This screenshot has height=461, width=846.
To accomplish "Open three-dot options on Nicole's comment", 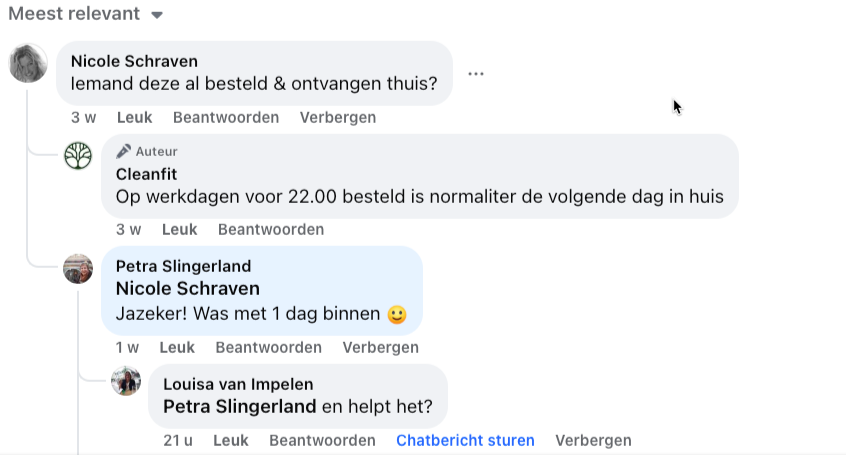I will click(x=475, y=73).
